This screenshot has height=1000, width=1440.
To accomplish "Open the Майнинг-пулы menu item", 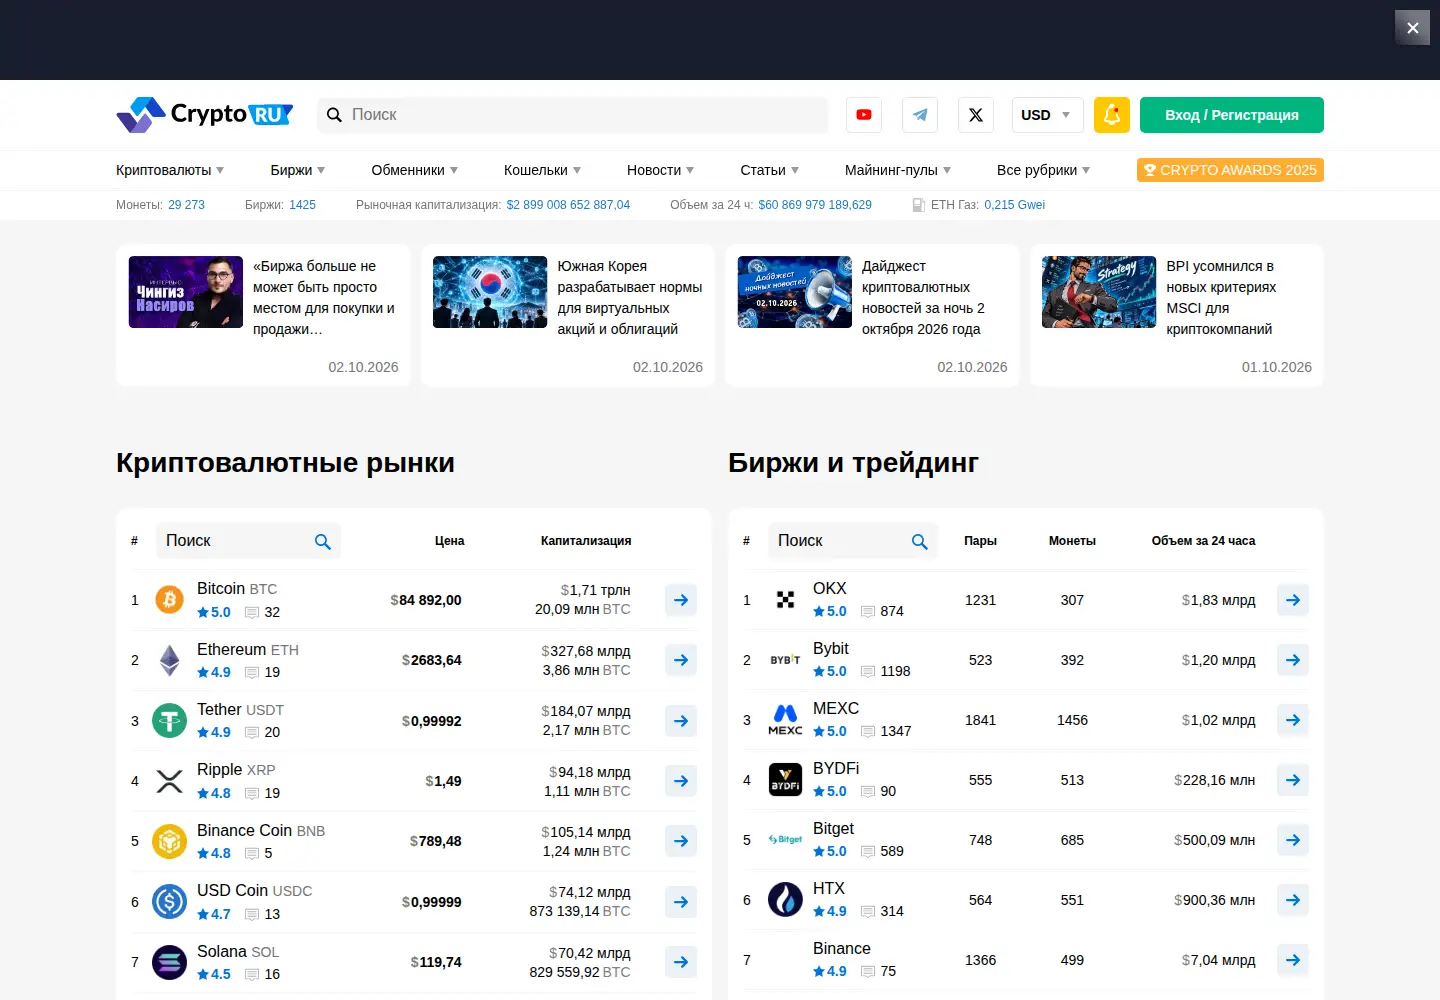I will [x=898, y=170].
